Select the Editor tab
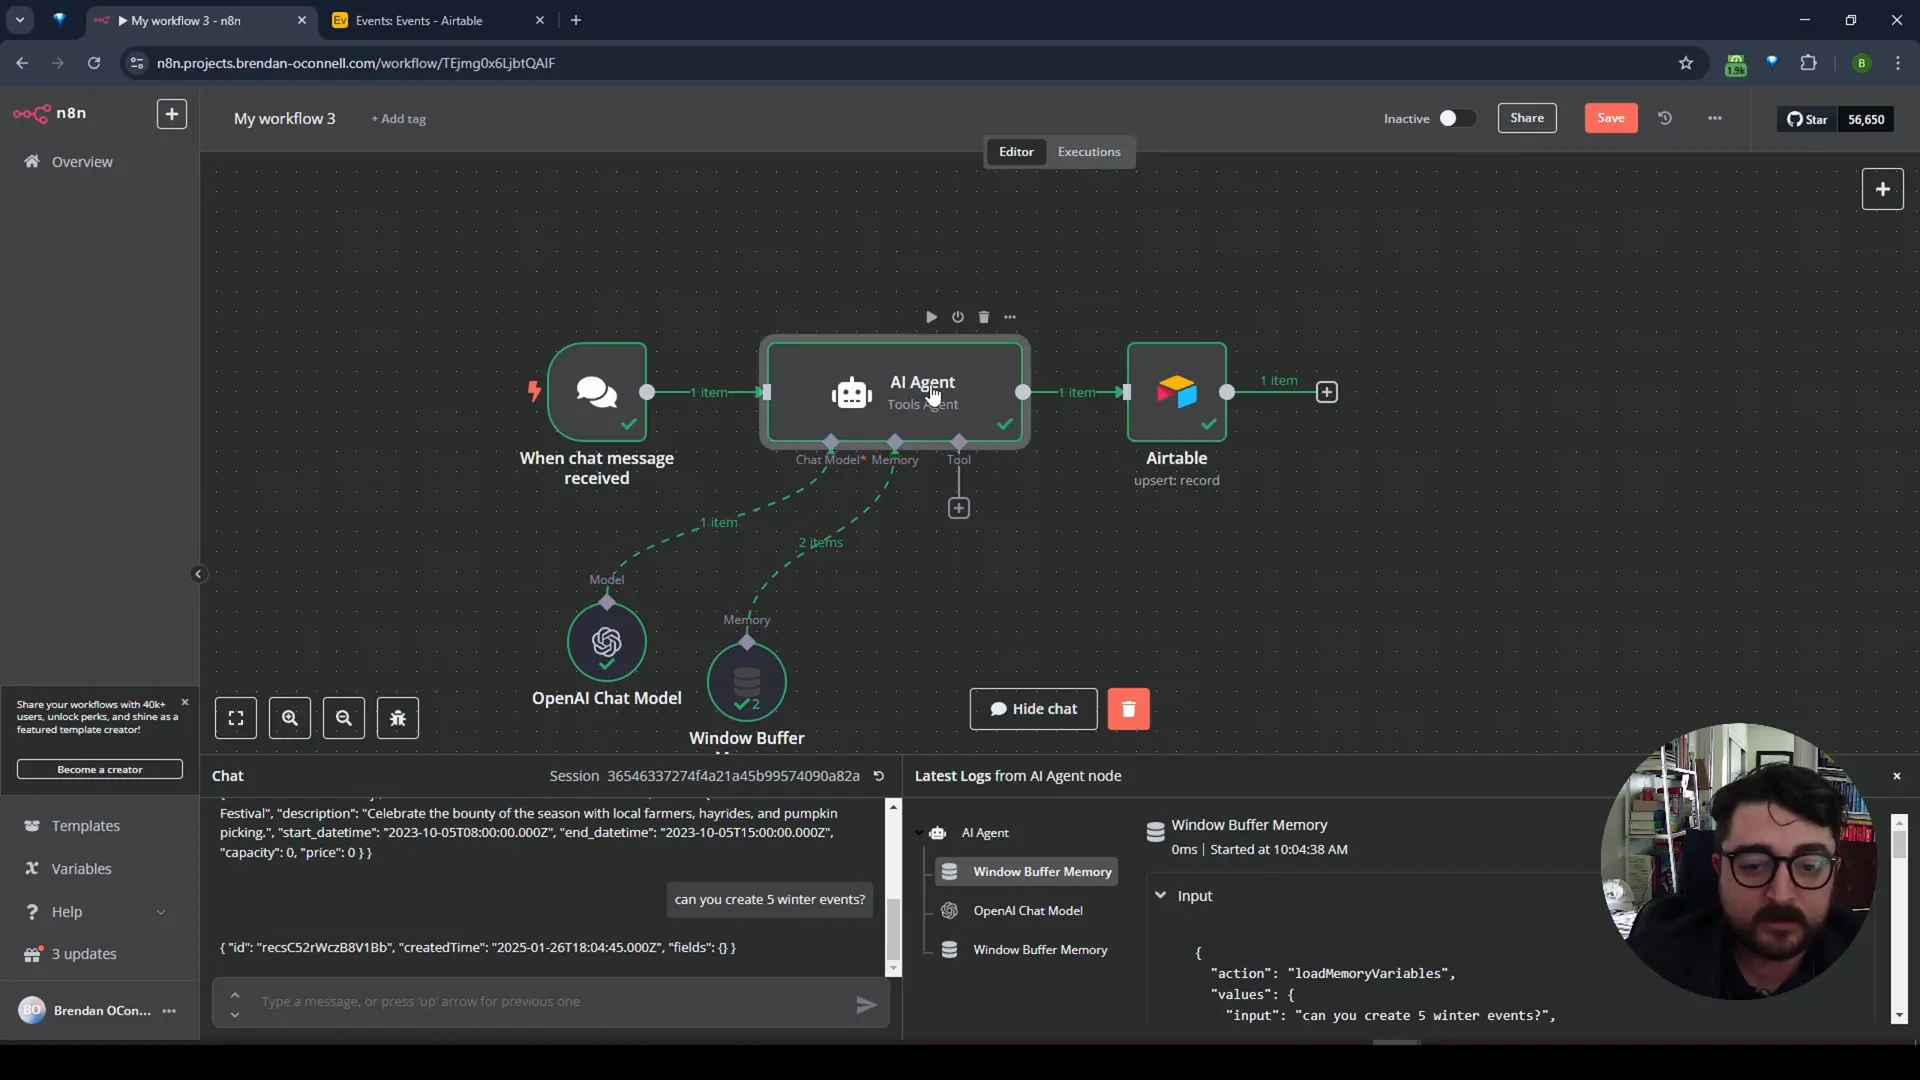Image resolution: width=1920 pixels, height=1080 pixels. [1017, 150]
